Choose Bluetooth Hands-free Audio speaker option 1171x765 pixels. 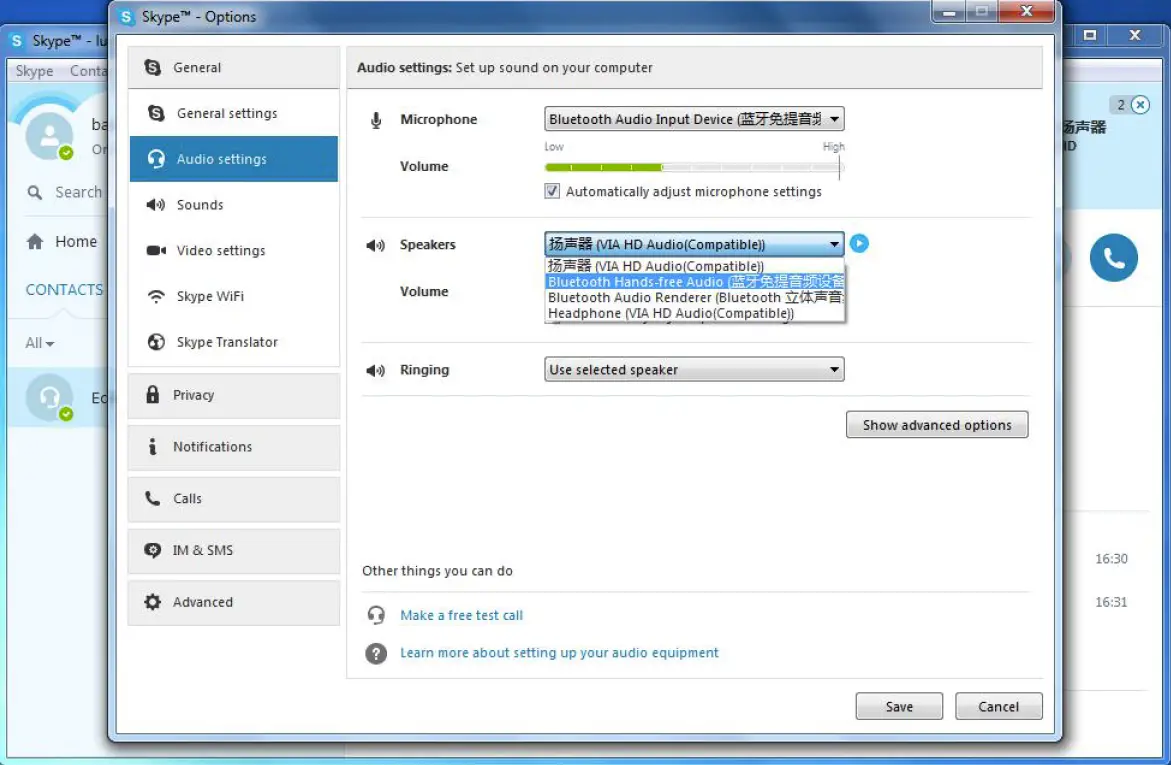695,282
